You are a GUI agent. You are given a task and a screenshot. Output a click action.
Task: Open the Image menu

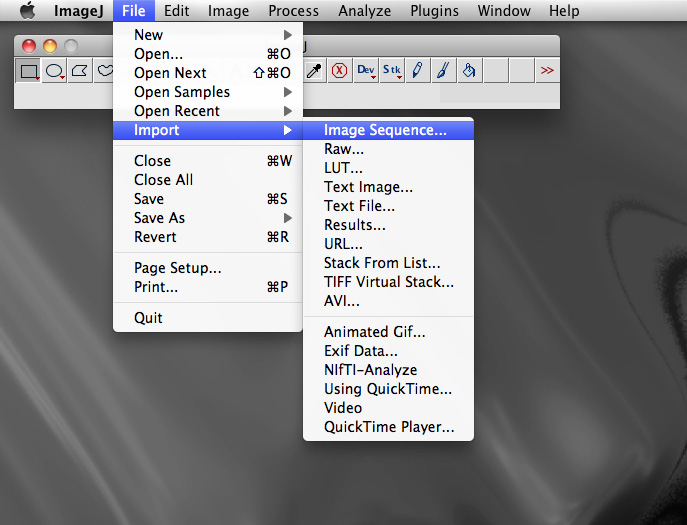click(228, 11)
